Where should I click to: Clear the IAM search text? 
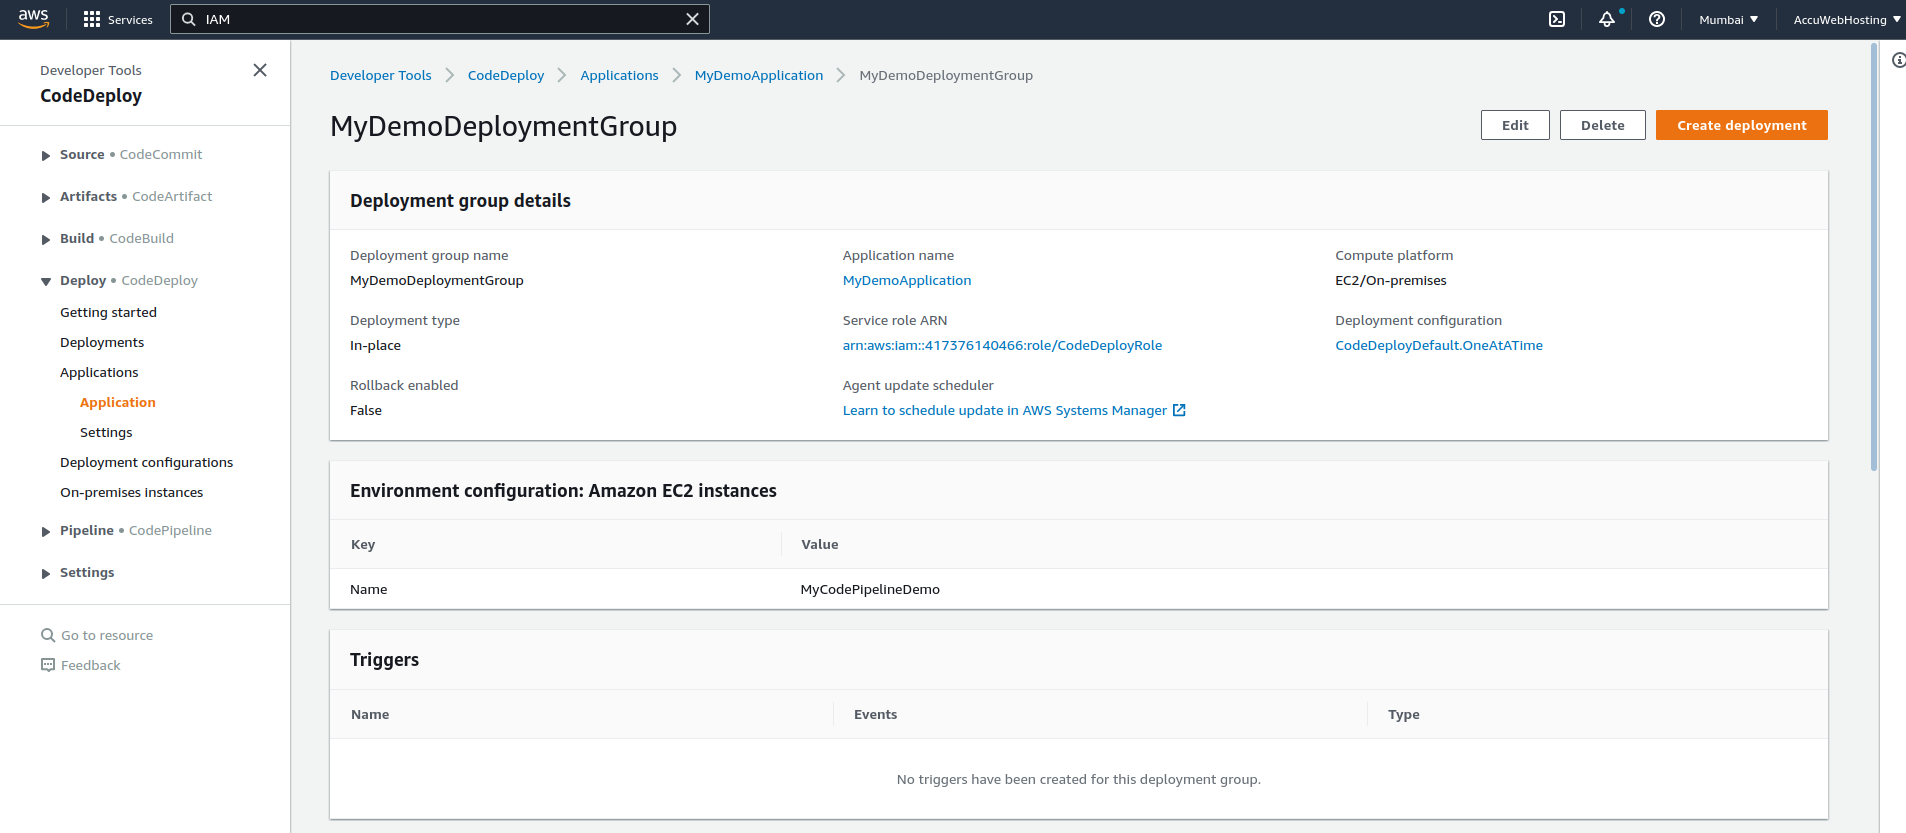(x=692, y=19)
